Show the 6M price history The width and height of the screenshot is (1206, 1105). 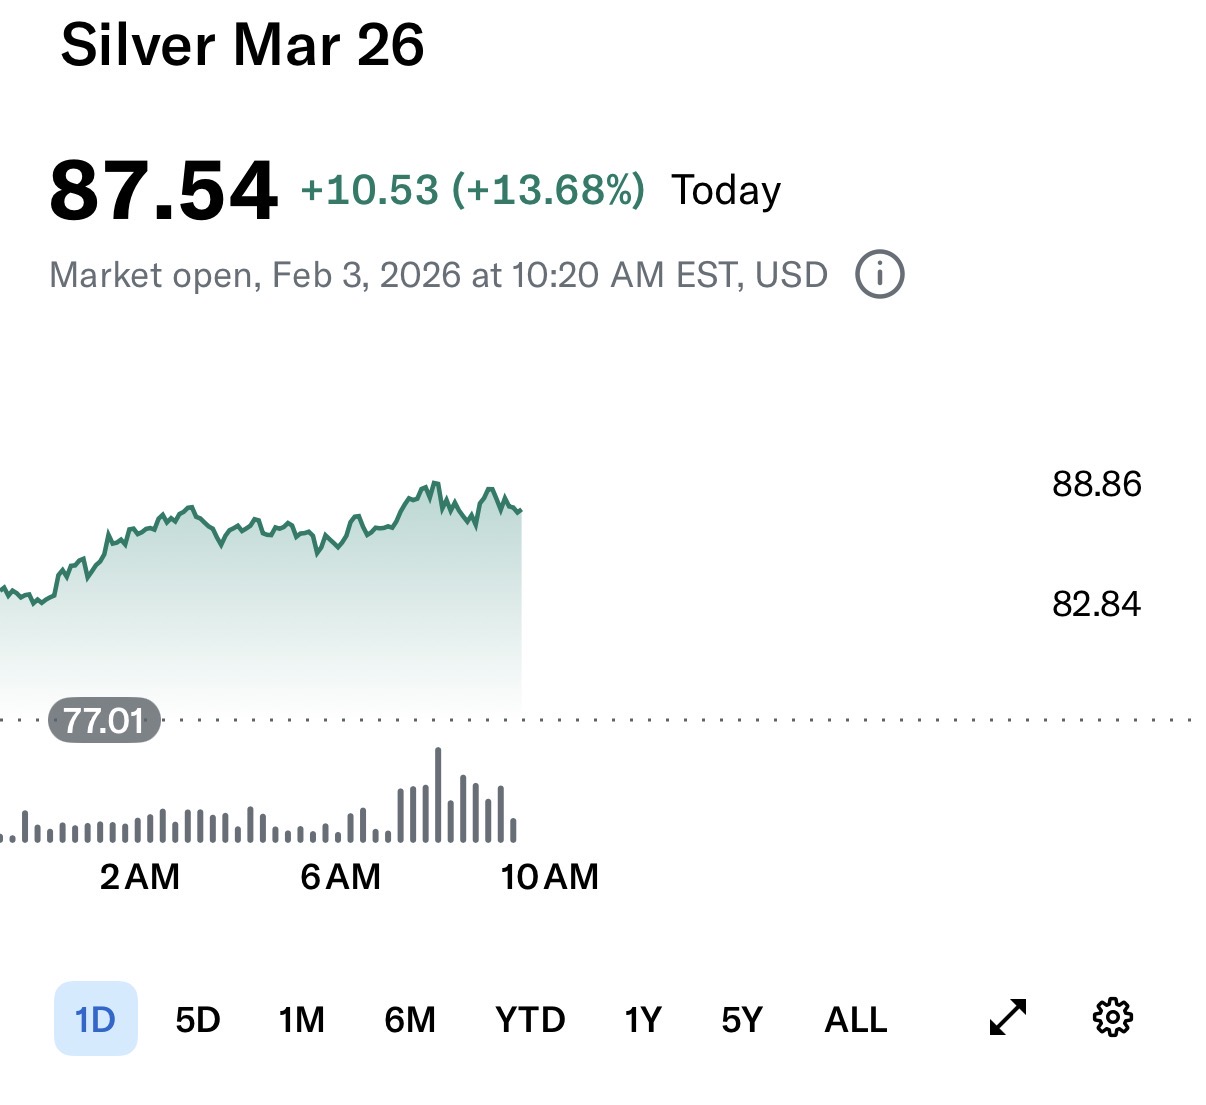point(410,1019)
